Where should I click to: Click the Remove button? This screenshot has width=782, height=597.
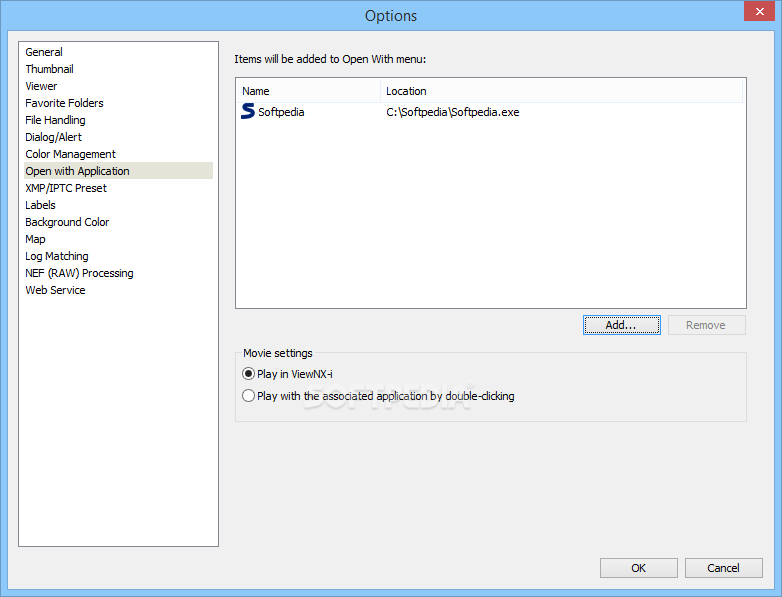pyautogui.click(x=706, y=325)
